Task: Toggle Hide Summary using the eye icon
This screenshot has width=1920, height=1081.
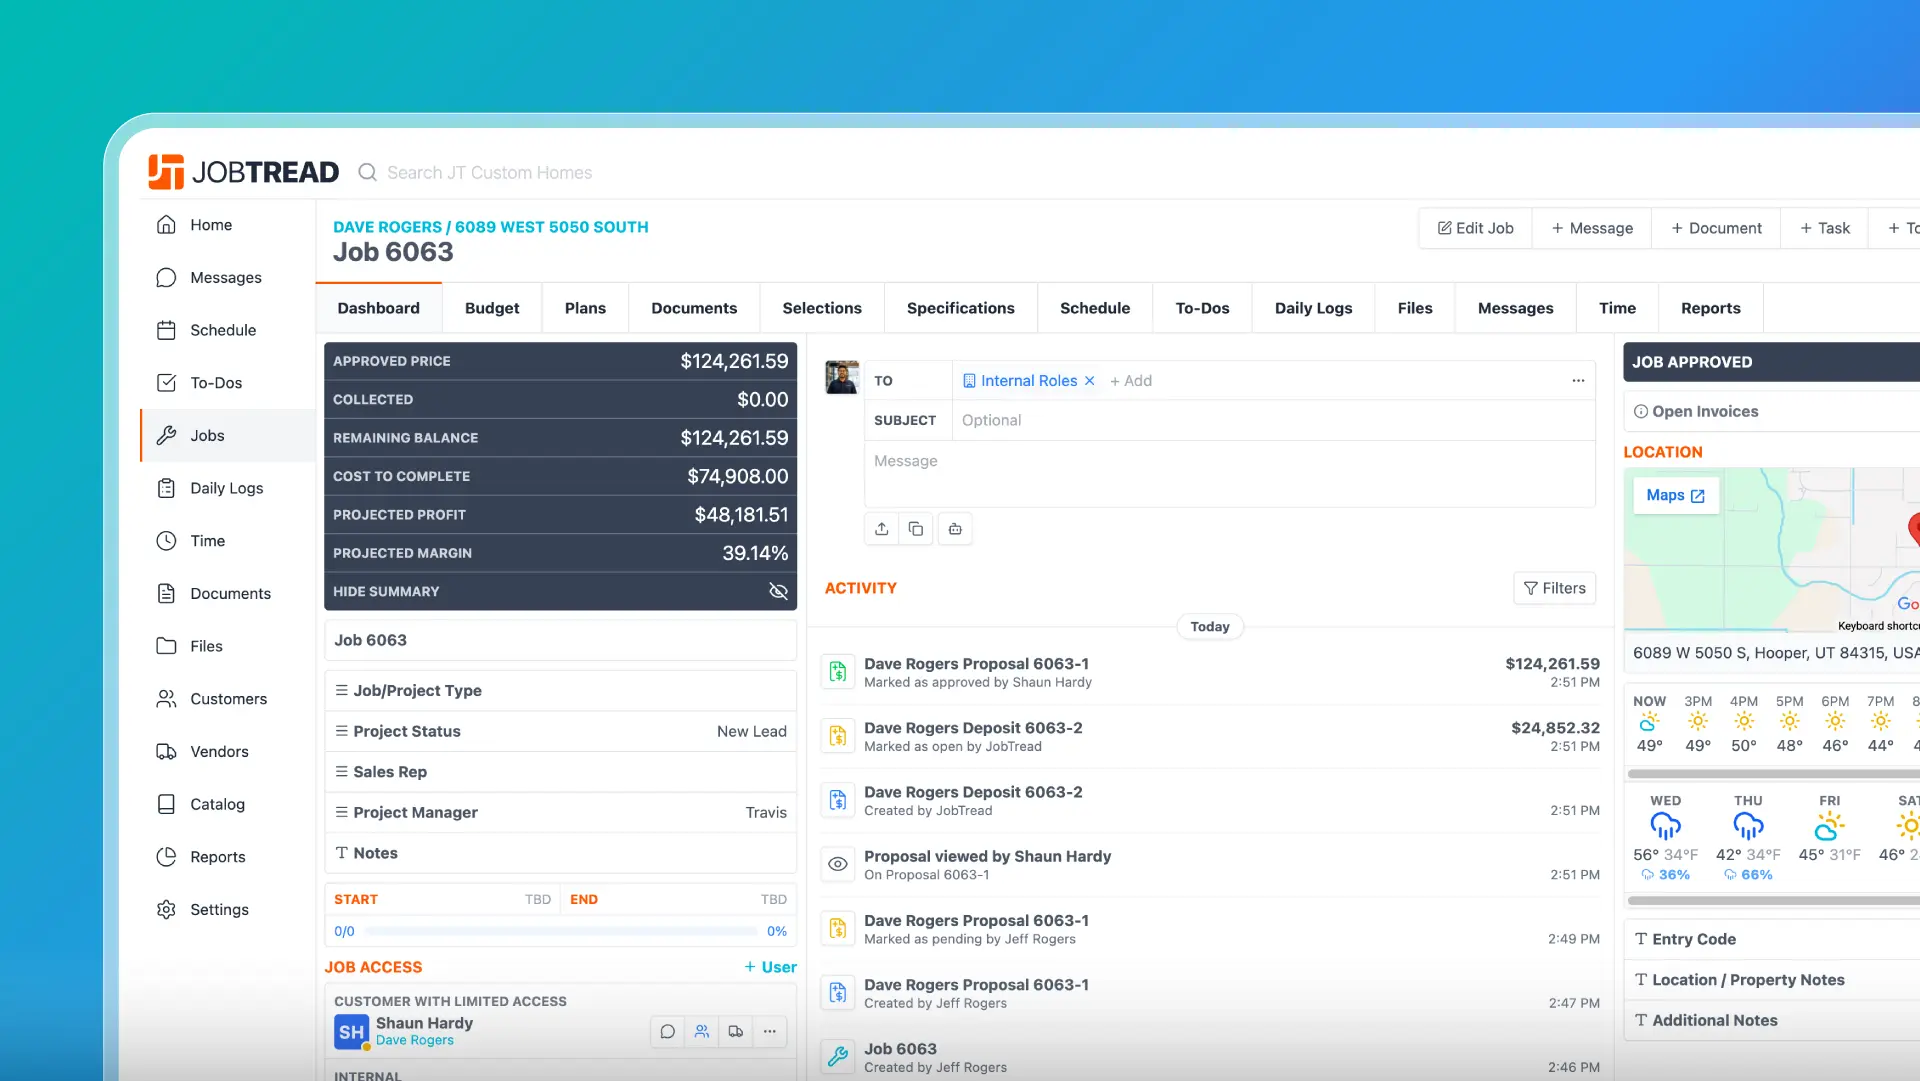Action: pyautogui.click(x=778, y=591)
